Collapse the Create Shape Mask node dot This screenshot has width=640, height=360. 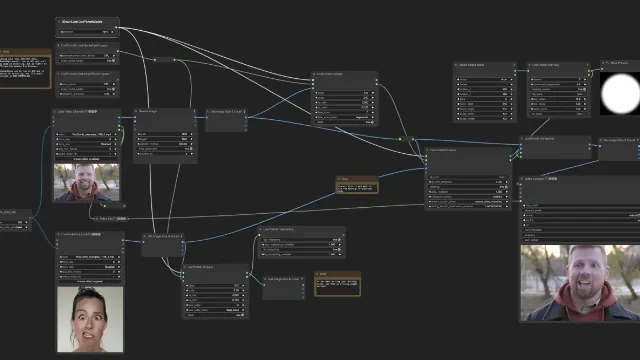point(456,65)
